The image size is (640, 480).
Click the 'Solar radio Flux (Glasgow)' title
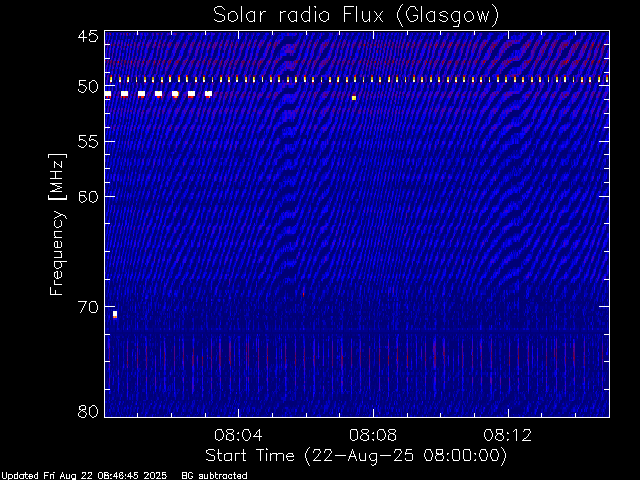pyautogui.click(x=356, y=15)
